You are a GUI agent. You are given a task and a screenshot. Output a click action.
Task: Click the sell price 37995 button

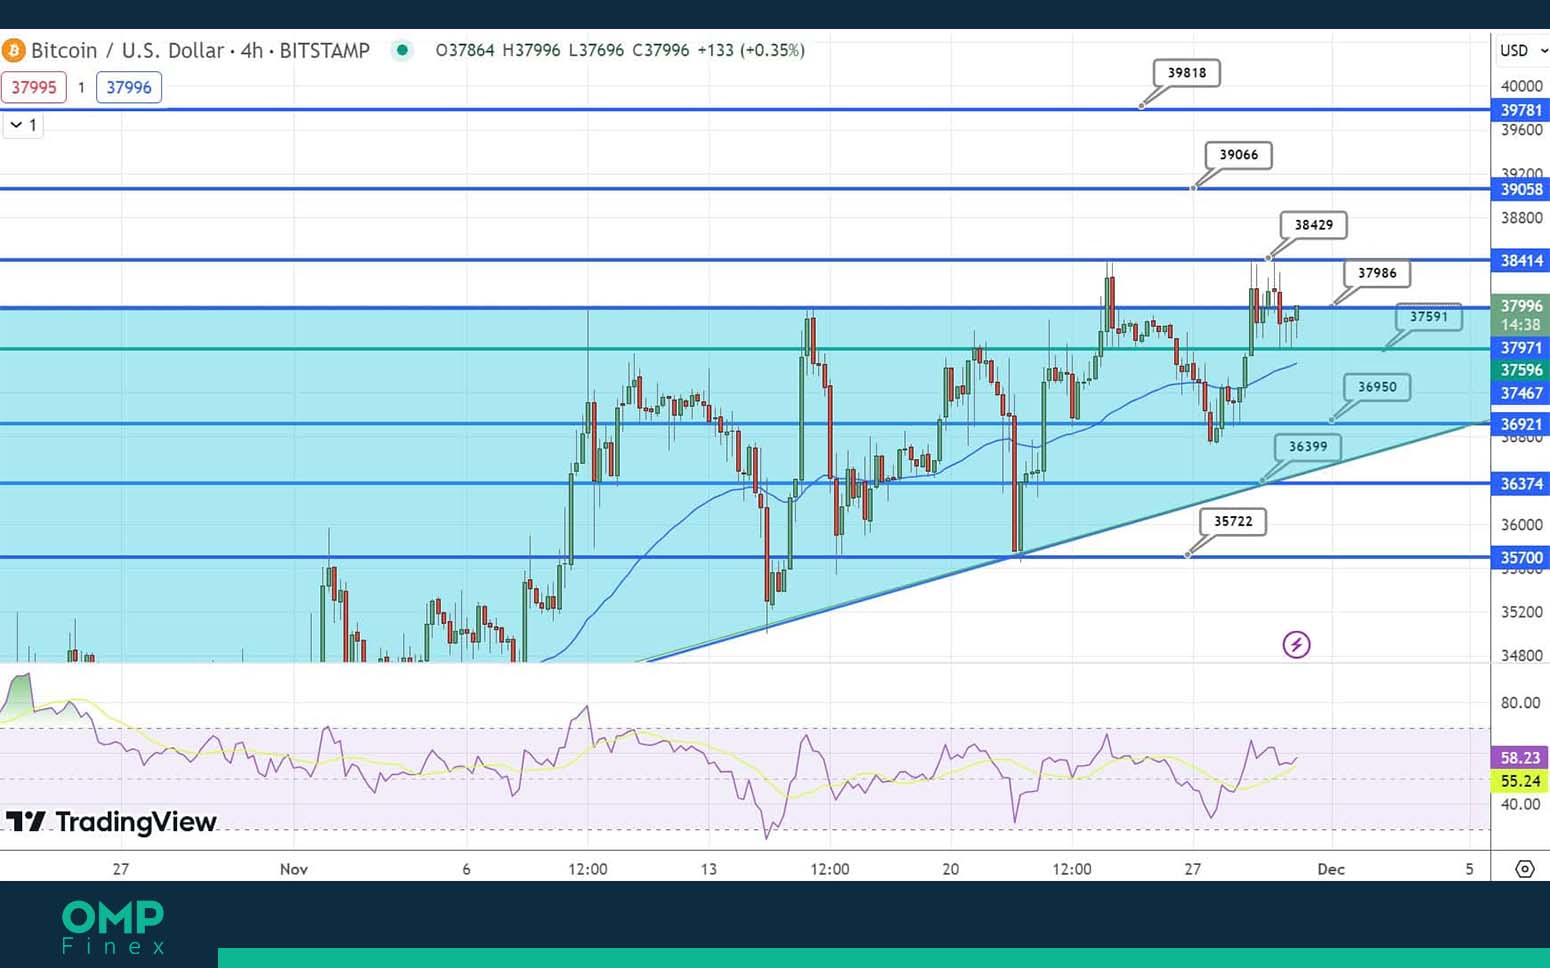pos(34,87)
